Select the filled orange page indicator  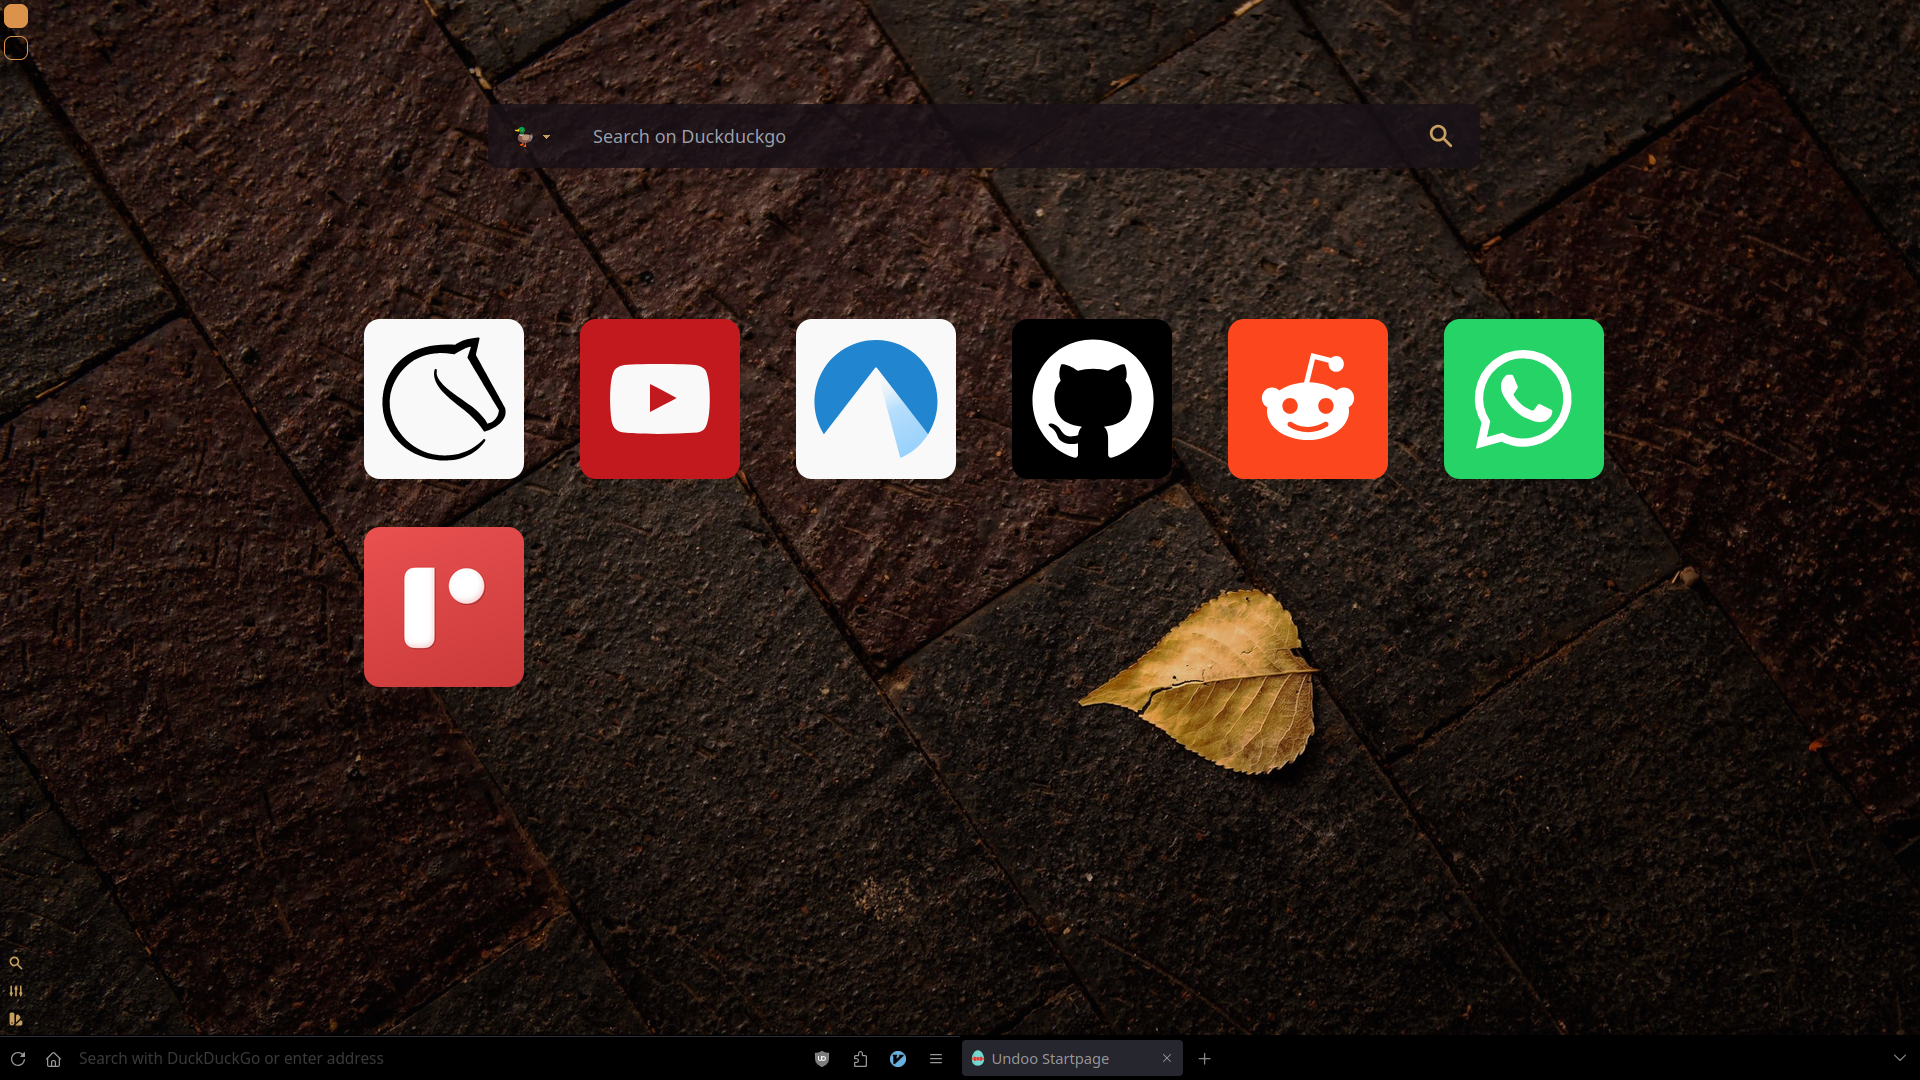pyautogui.click(x=16, y=16)
